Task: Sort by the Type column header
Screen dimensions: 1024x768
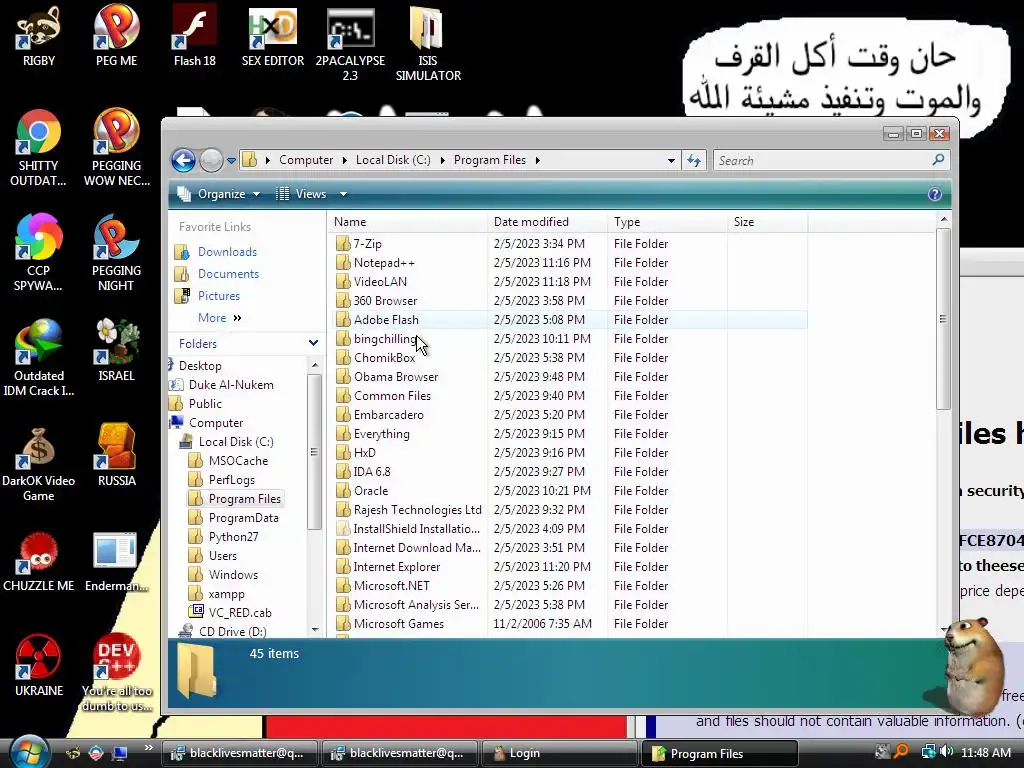Action: point(667,222)
